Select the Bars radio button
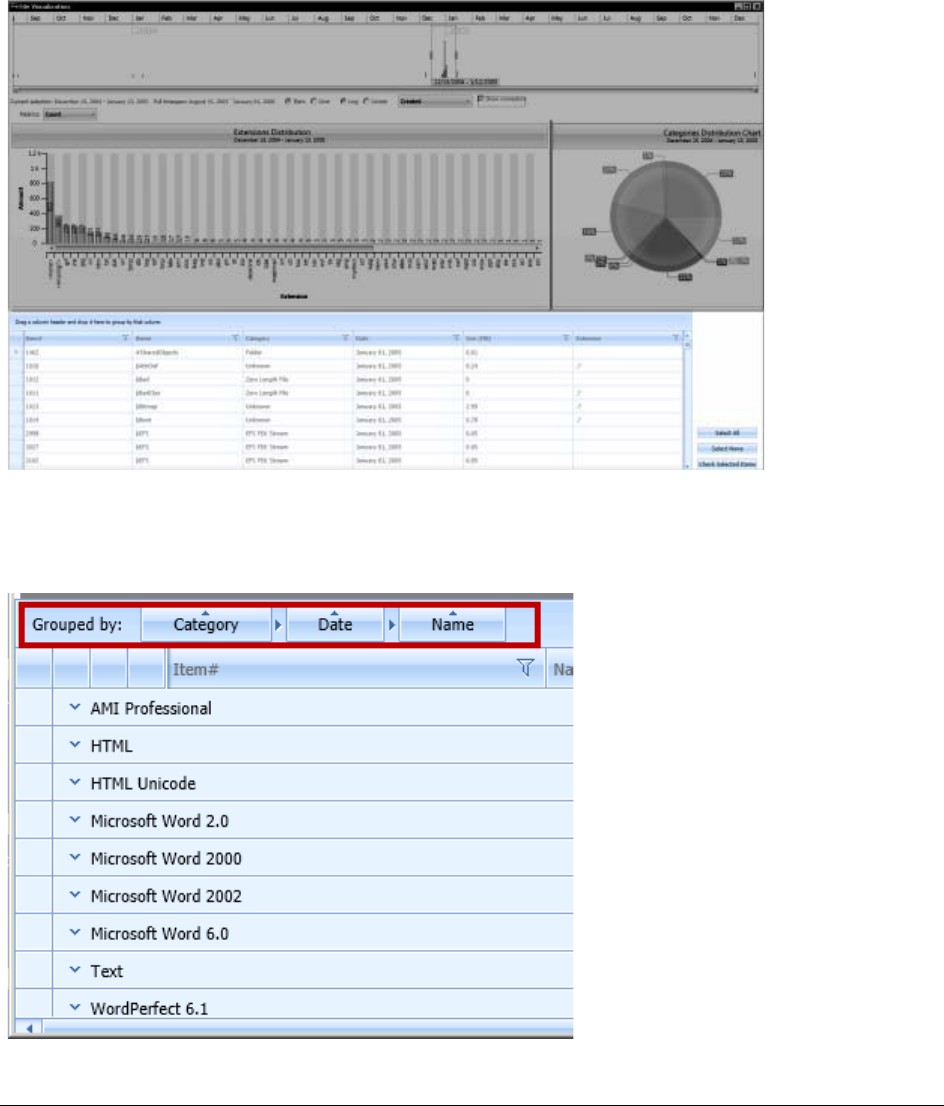Viewport: 944px width, 1106px height. pyautogui.click(x=288, y=102)
